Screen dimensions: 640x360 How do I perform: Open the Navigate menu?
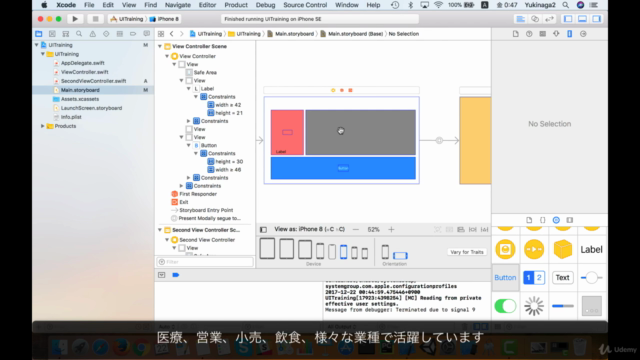178,5
